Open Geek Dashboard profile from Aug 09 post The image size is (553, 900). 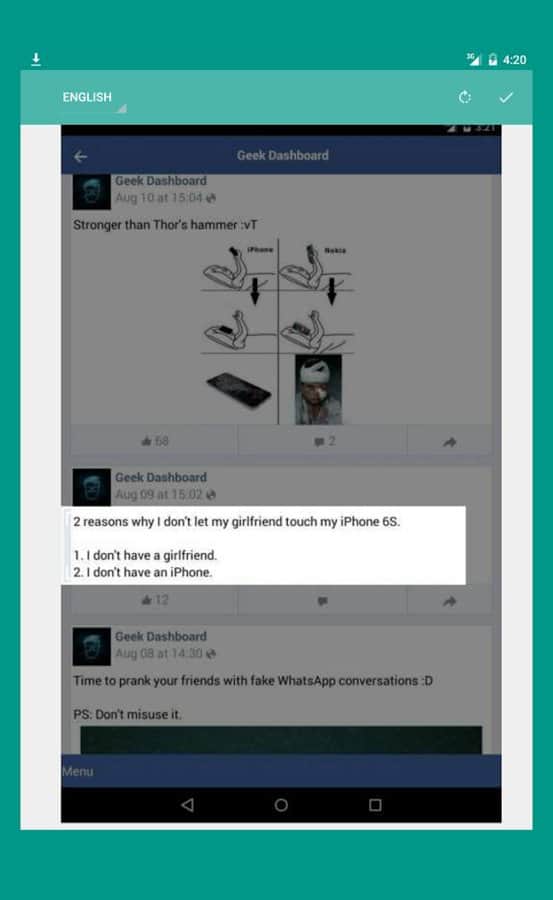point(161,478)
